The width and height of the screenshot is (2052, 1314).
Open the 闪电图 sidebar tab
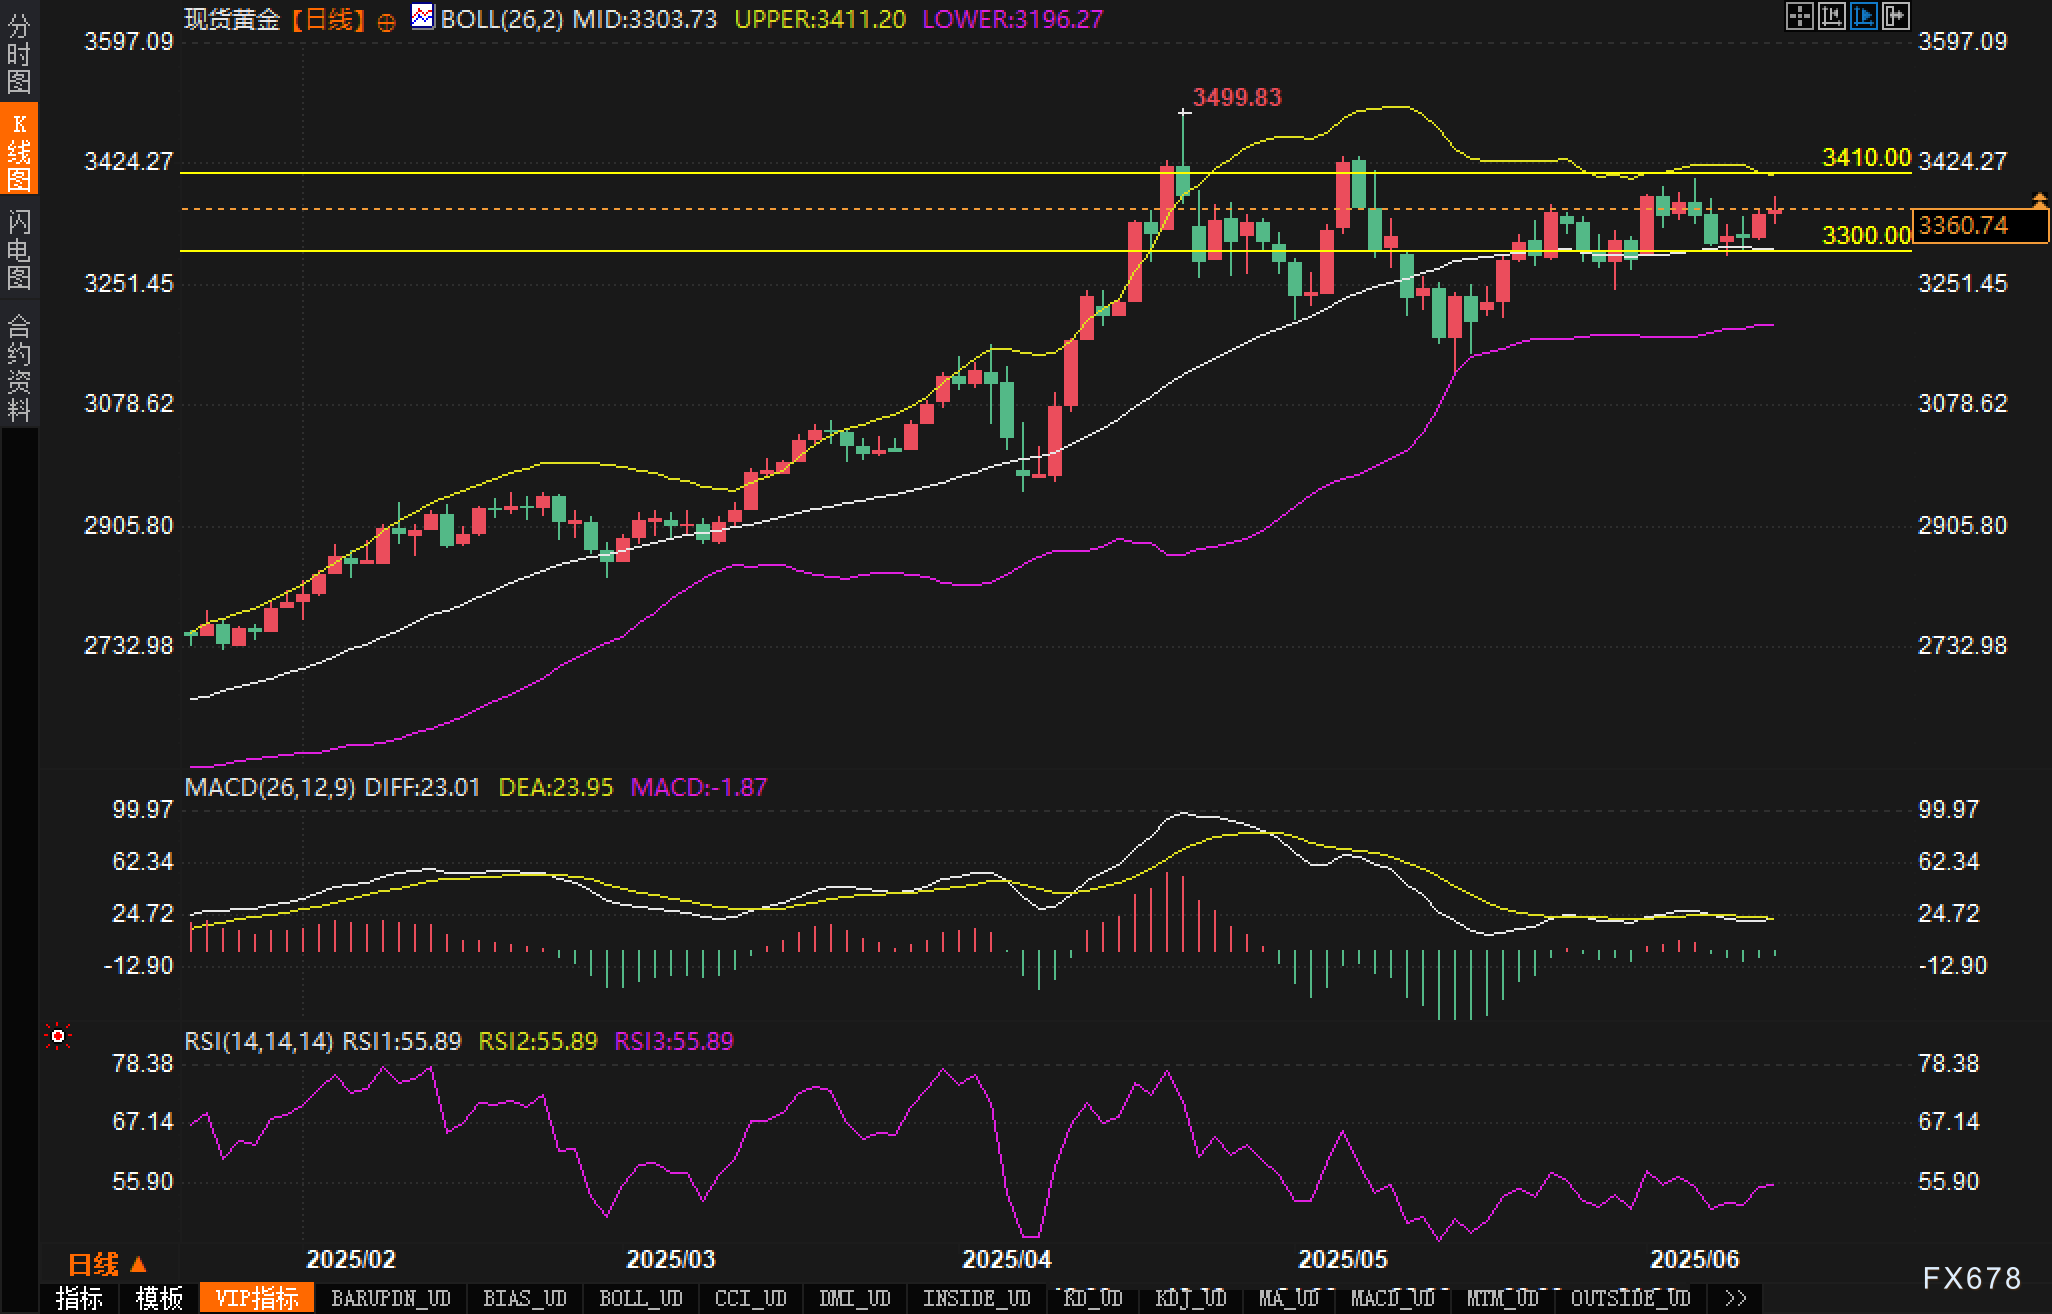tap(19, 249)
